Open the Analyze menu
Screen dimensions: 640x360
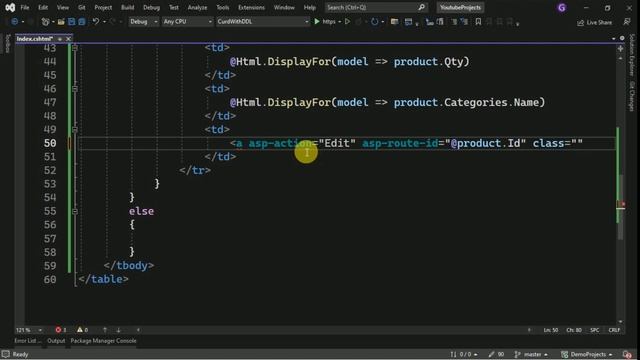[197, 7]
